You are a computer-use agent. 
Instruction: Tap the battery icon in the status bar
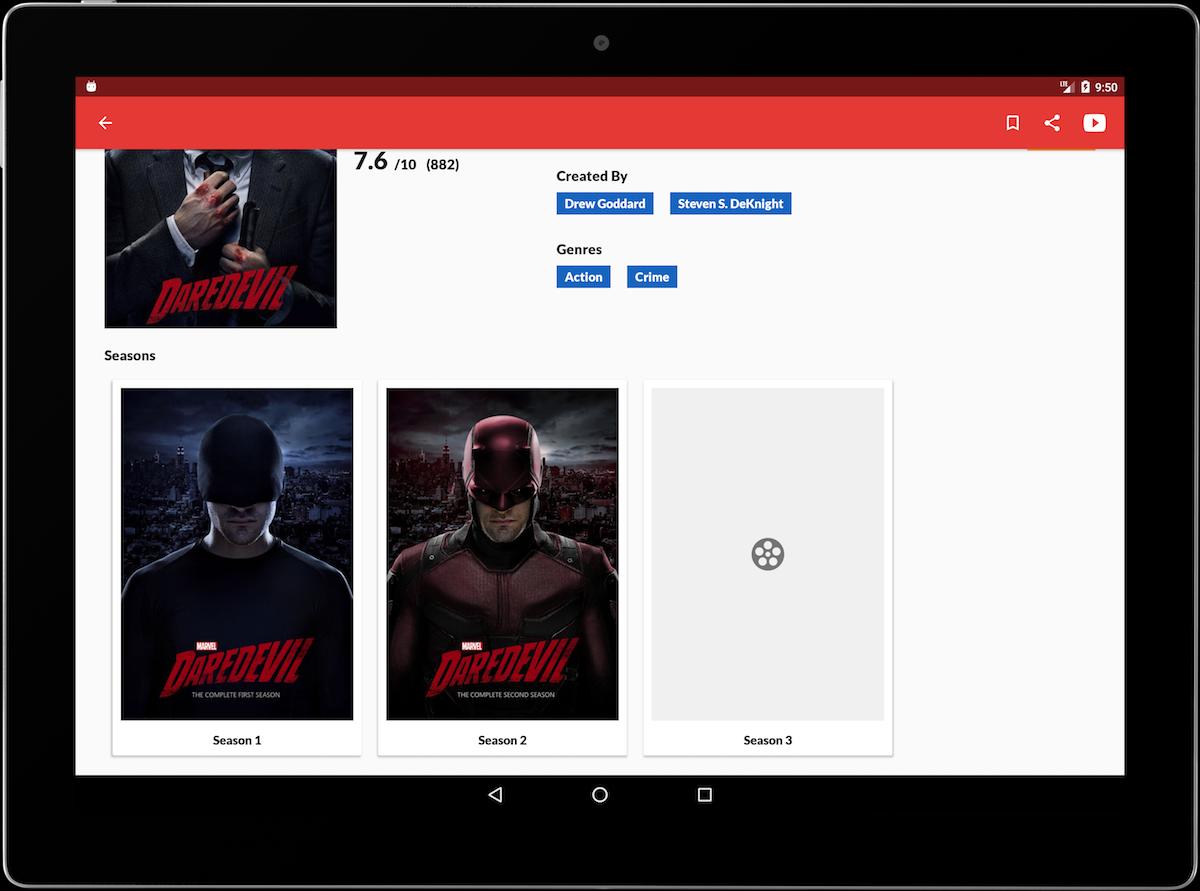(x=1085, y=87)
